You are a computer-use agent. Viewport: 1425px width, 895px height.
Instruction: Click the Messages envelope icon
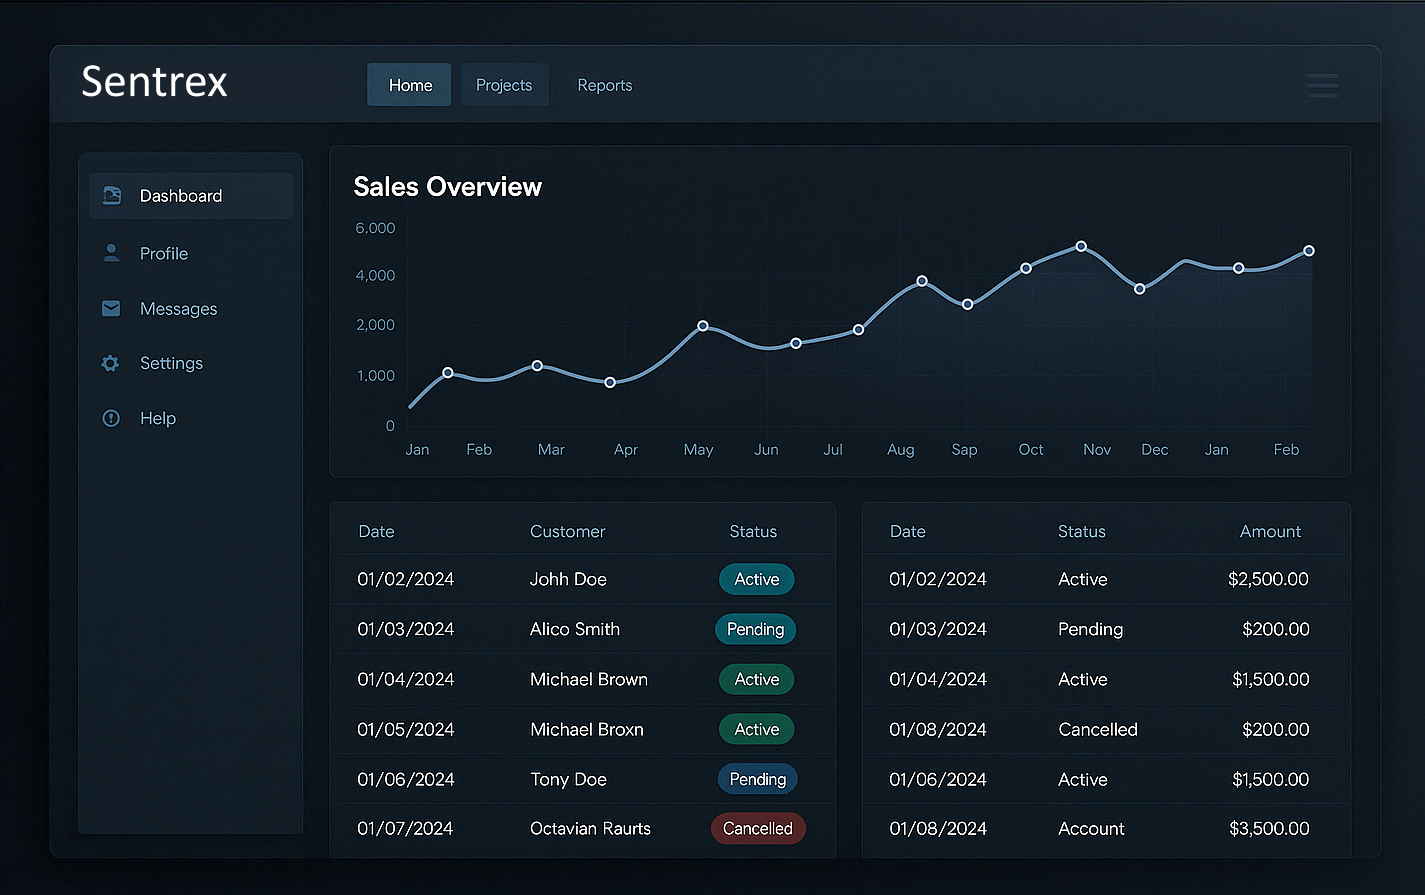[x=111, y=309]
